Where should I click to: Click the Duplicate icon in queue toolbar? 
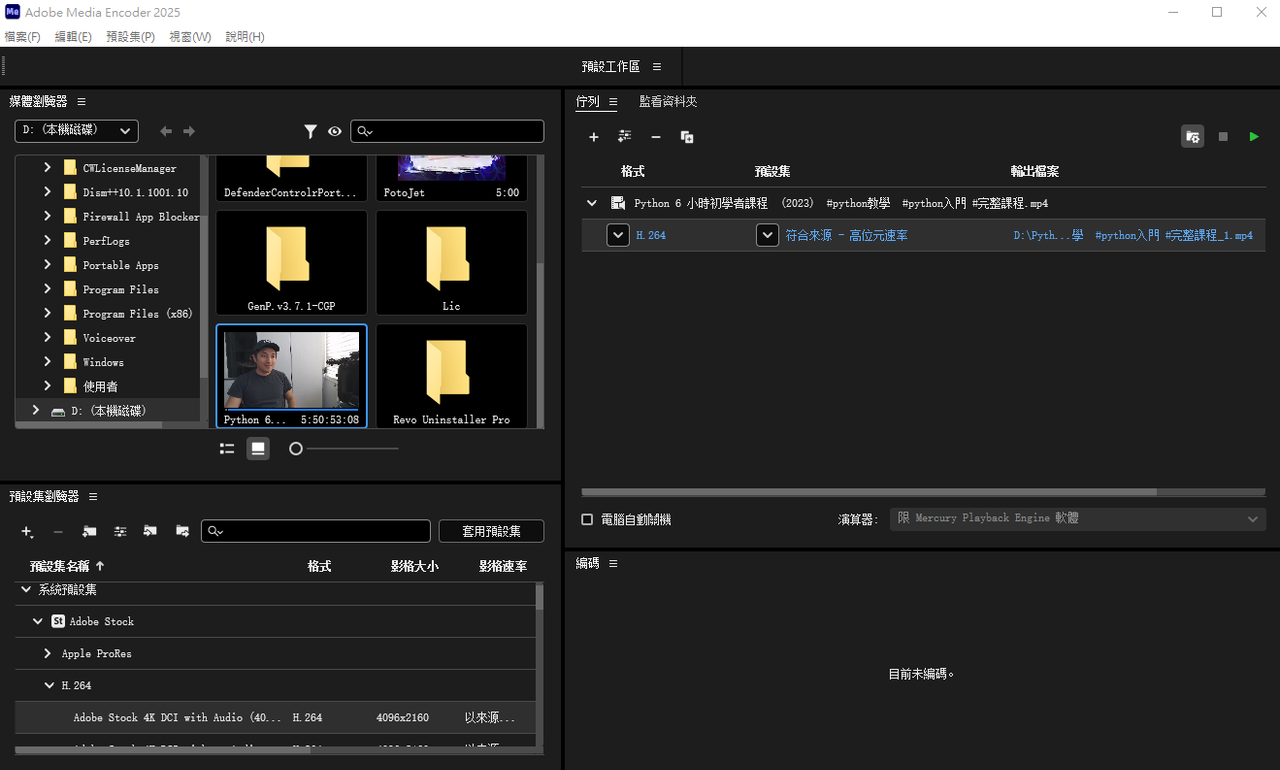coord(687,137)
